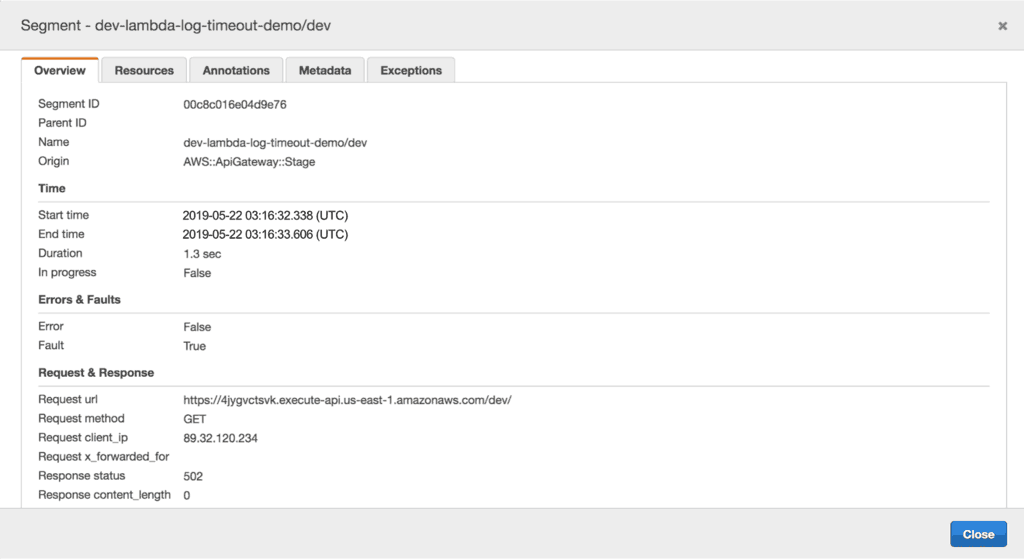
Task: Select the Annotations tab
Action: click(x=236, y=71)
